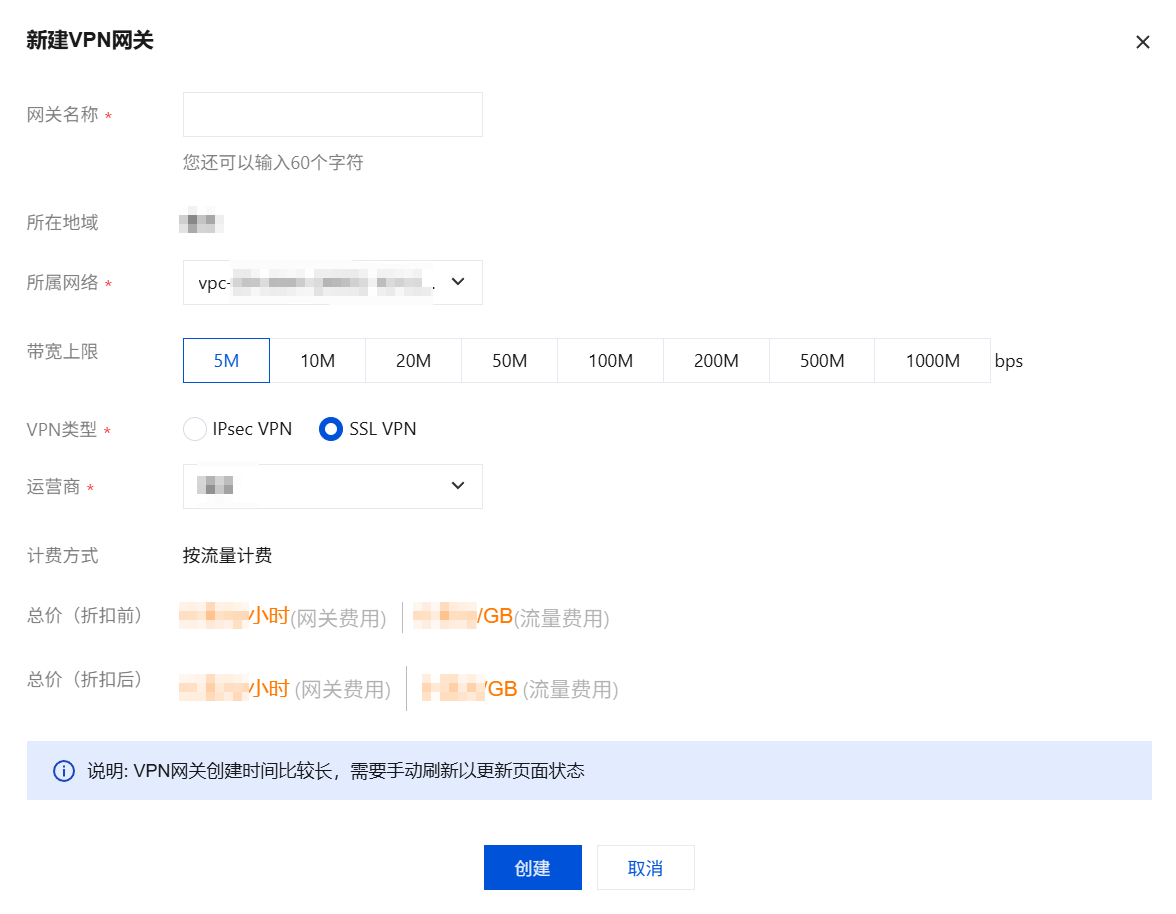This screenshot has height=914, width=1176.
Task: Set bandwidth limit to 50M
Action: pyautogui.click(x=509, y=361)
